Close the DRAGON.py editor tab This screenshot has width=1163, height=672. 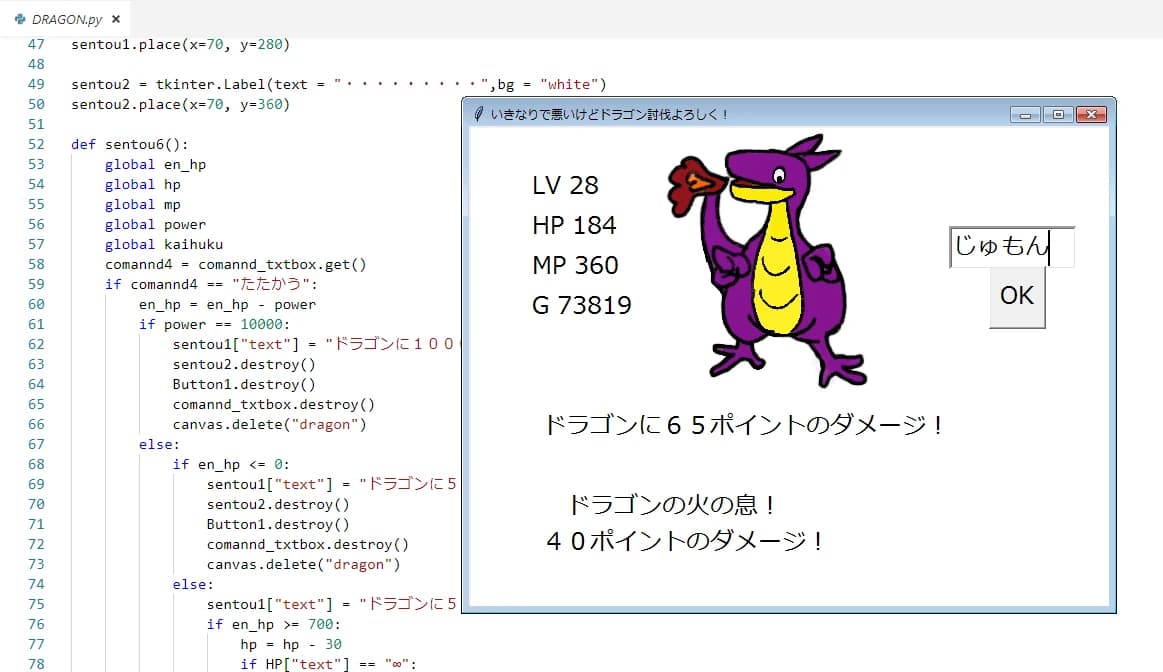pyautogui.click(x=116, y=19)
